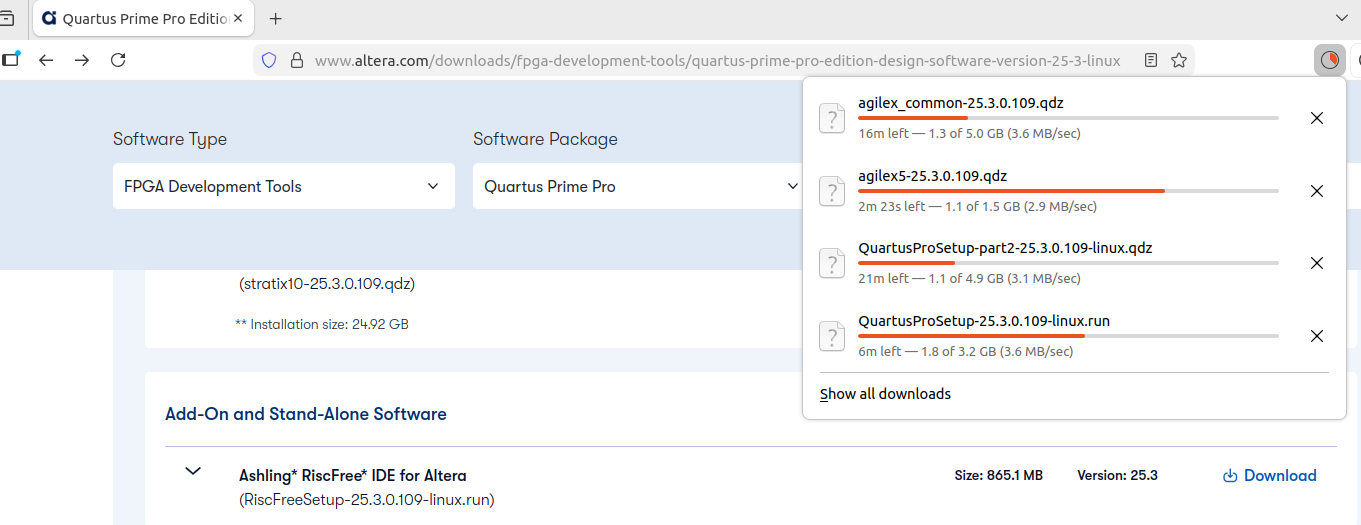
Task: Go back to previous page
Action: coord(46,60)
